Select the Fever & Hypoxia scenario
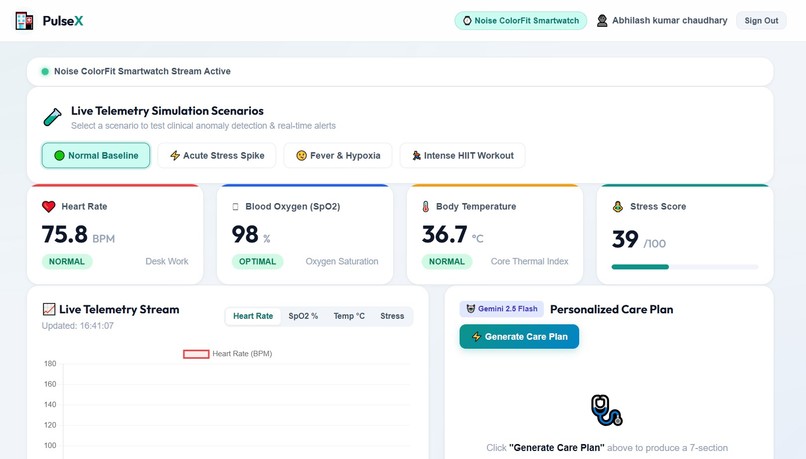806x459 pixels. (338, 155)
